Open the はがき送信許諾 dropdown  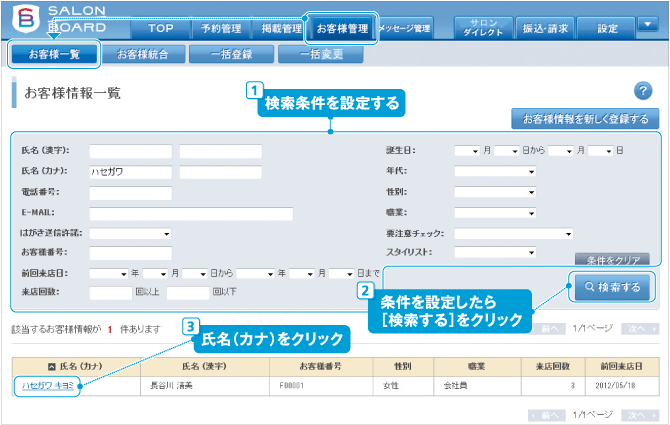[130, 233]
